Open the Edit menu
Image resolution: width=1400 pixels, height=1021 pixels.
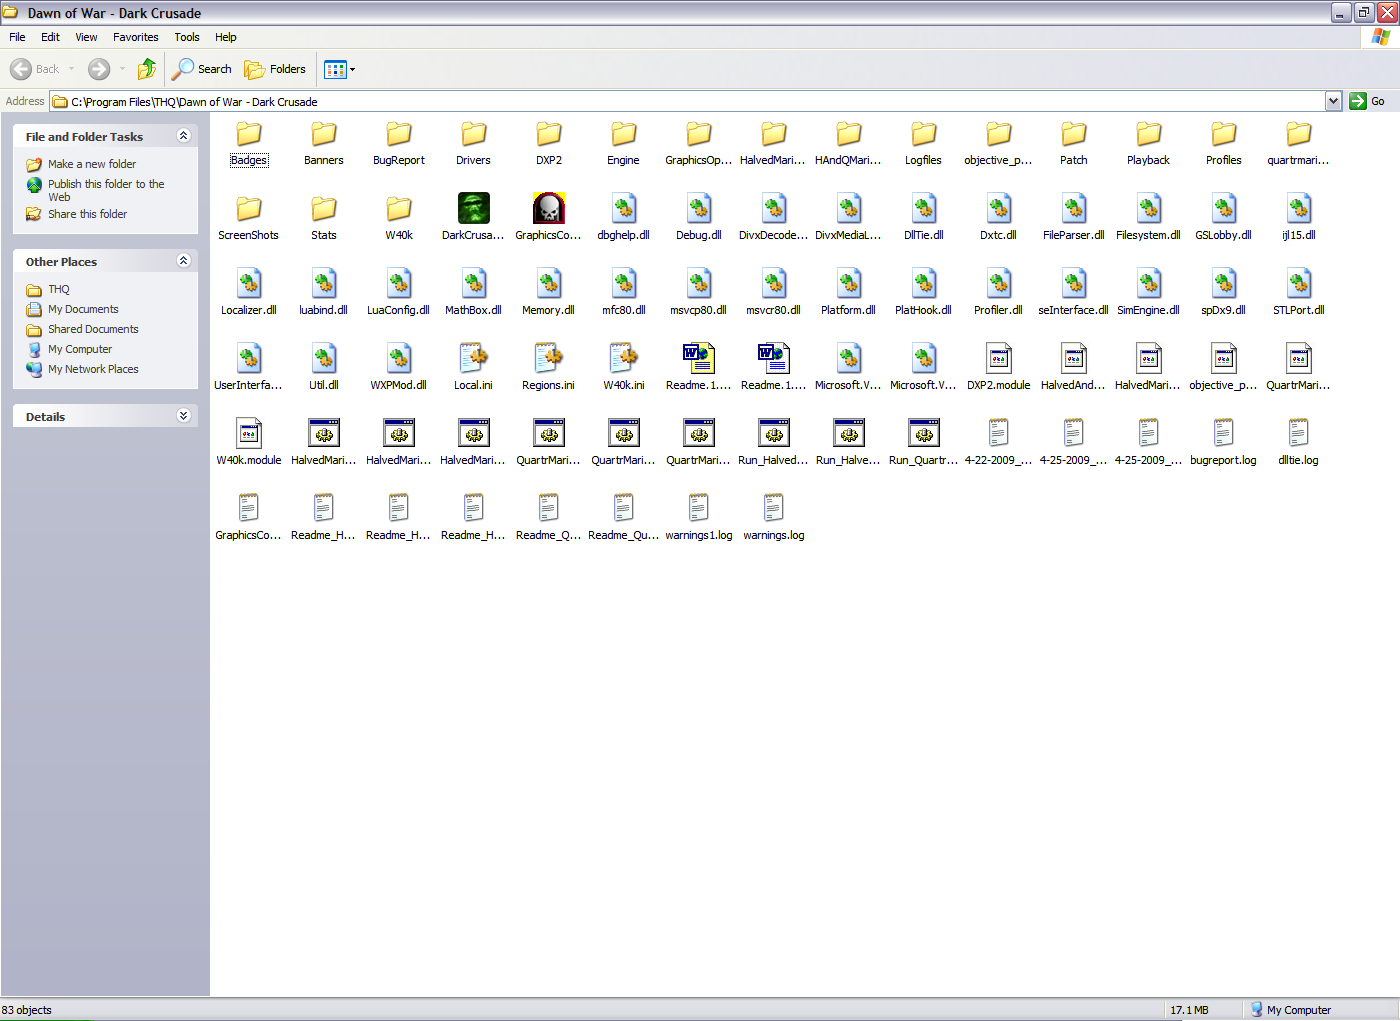pyautogui.click(x=50, y=37)
